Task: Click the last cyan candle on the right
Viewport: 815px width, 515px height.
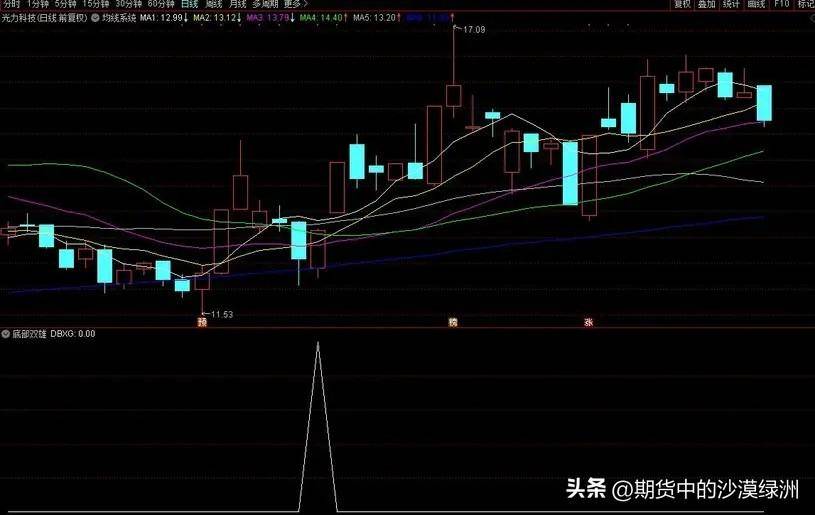Action: point(764,103)
